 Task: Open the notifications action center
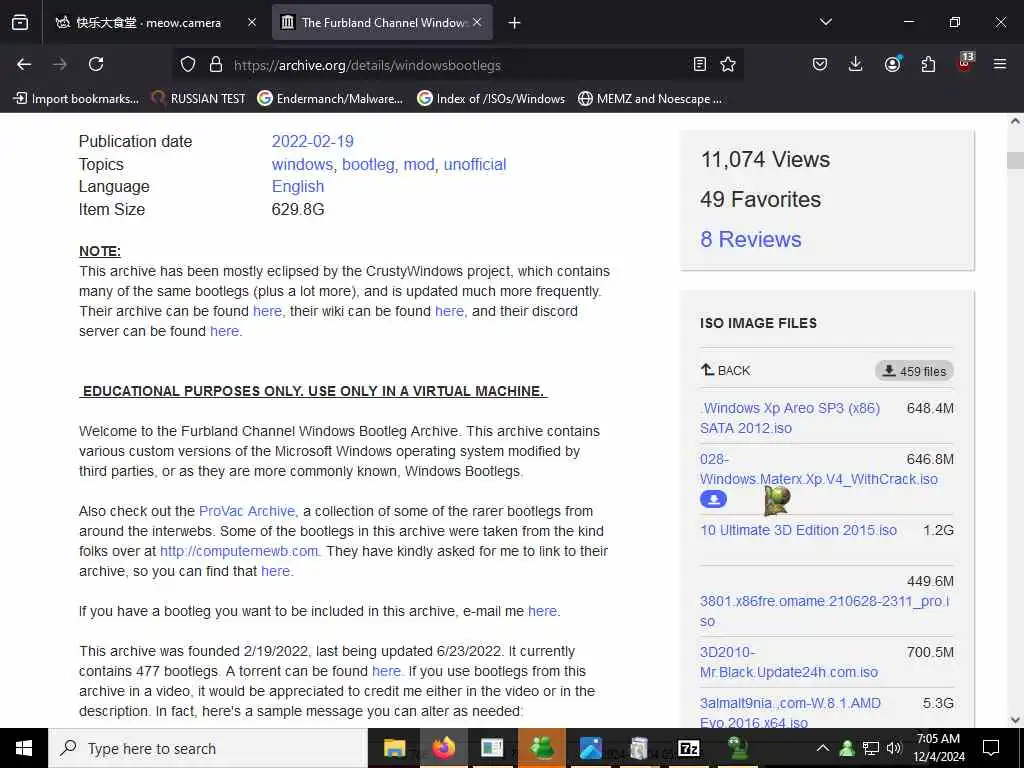tap(991, 748)
